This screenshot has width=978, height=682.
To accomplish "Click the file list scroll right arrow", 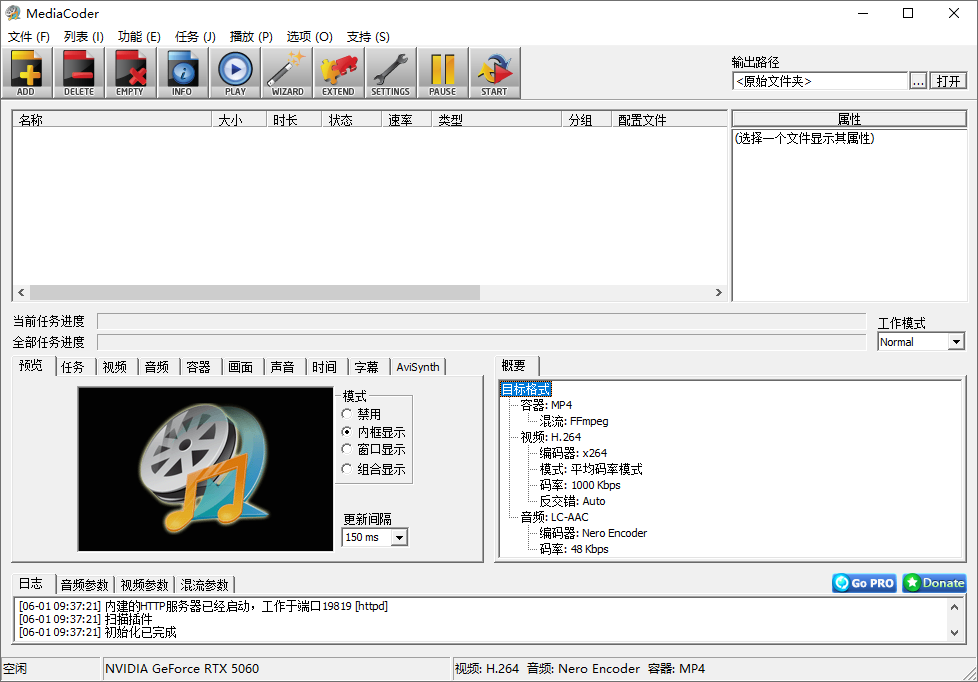I will click(719, 292).
